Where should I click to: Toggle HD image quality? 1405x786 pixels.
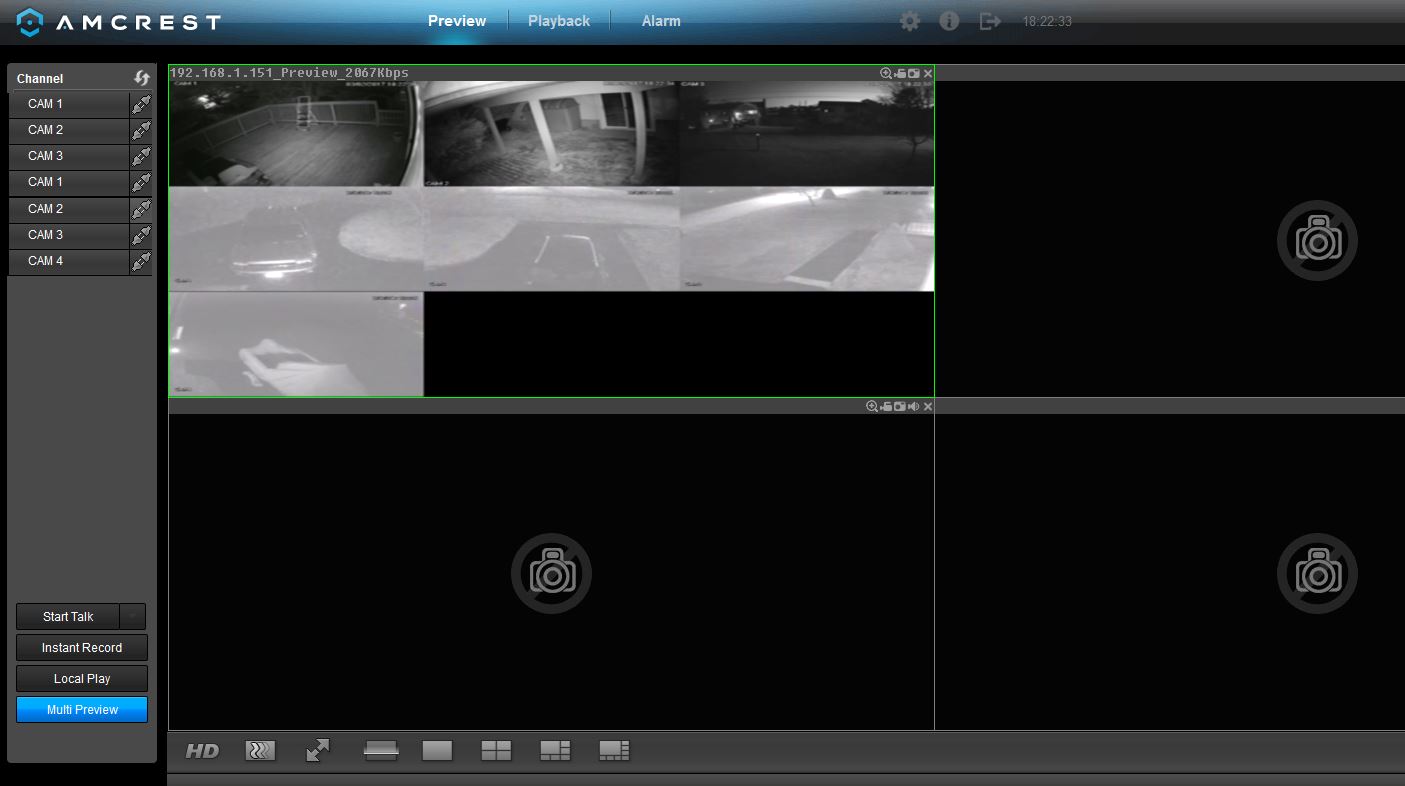point(202,751)
